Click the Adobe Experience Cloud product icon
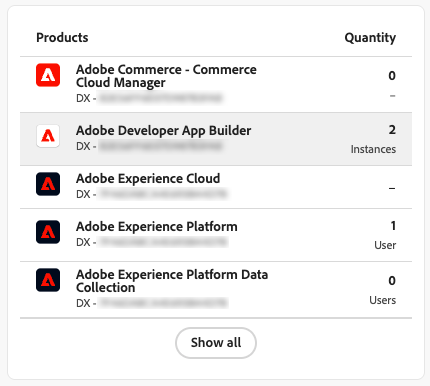This screenshot has width=430, height=386. 48,184
